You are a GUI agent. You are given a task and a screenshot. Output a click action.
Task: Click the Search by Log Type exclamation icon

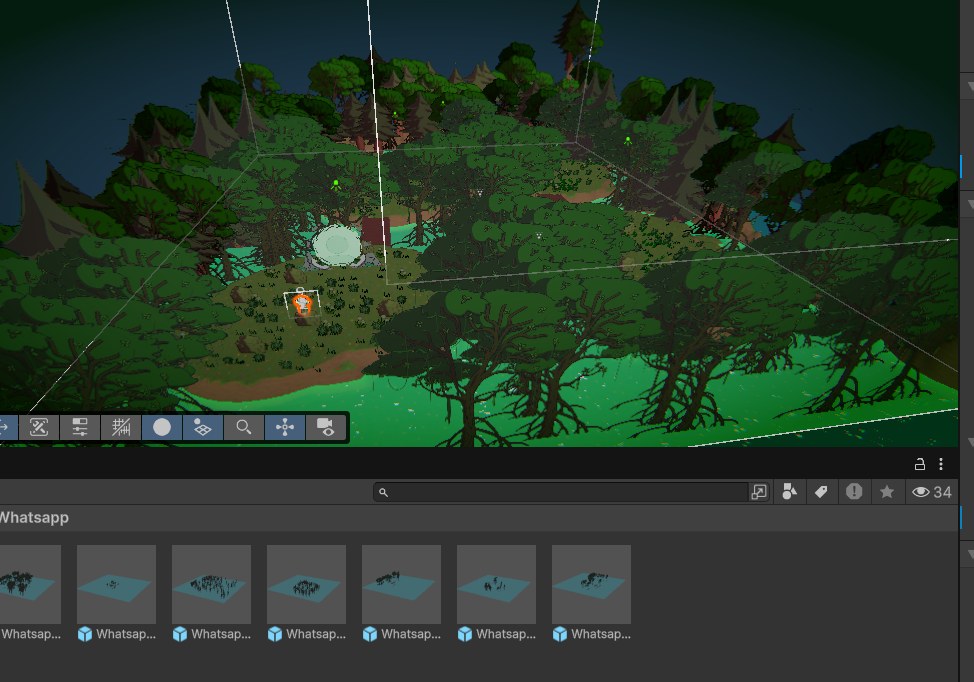click(854, 492)
